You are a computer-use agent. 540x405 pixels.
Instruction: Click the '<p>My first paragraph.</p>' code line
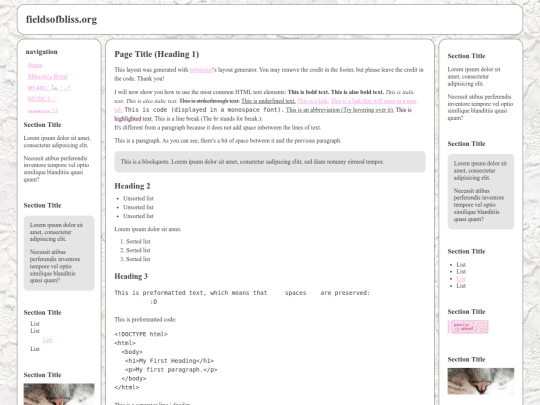pos(171,370)
